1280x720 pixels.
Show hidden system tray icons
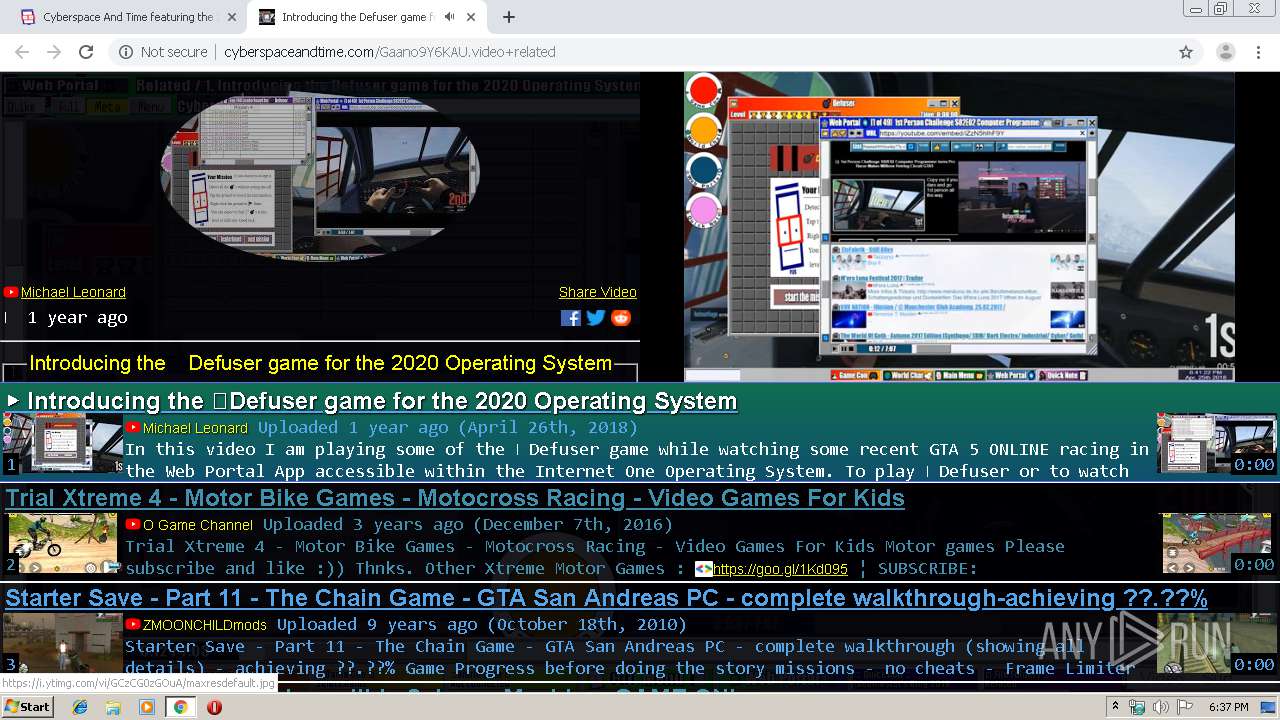[1117, 707]
